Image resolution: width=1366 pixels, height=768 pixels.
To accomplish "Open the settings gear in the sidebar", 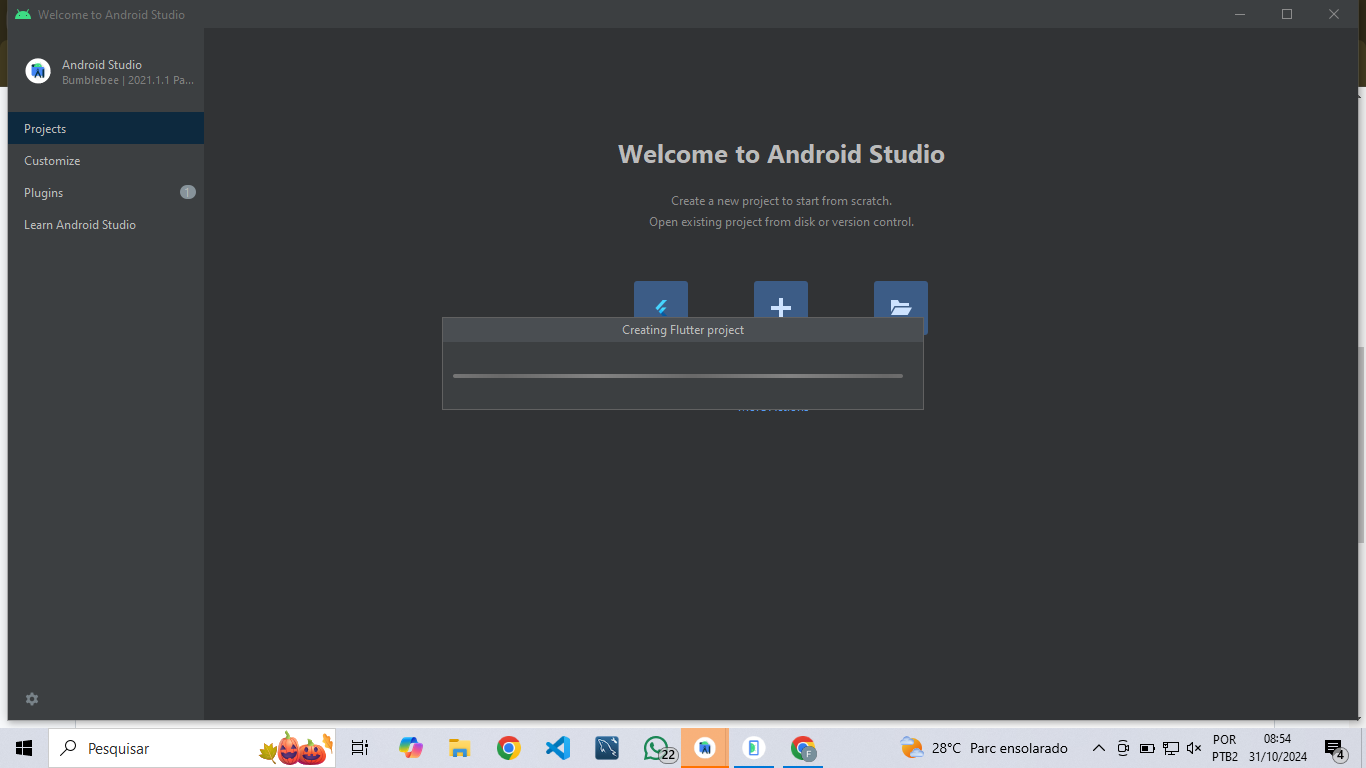I will 32,699.
